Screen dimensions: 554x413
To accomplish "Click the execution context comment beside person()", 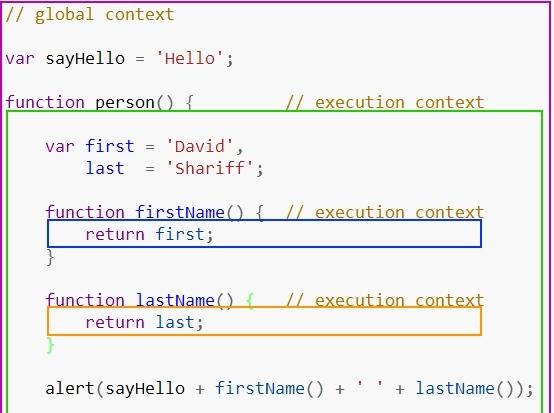I will pos(385,103).
